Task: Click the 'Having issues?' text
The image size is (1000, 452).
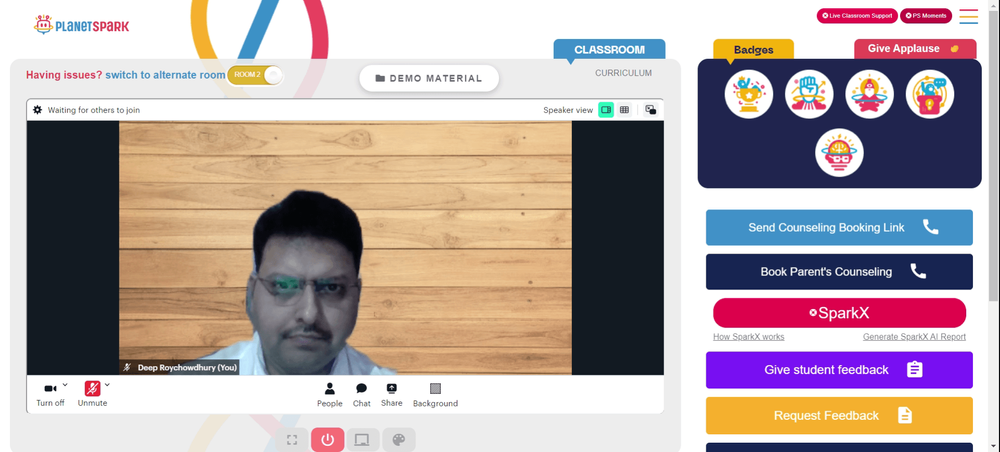Action: click(x=64, y=75)
